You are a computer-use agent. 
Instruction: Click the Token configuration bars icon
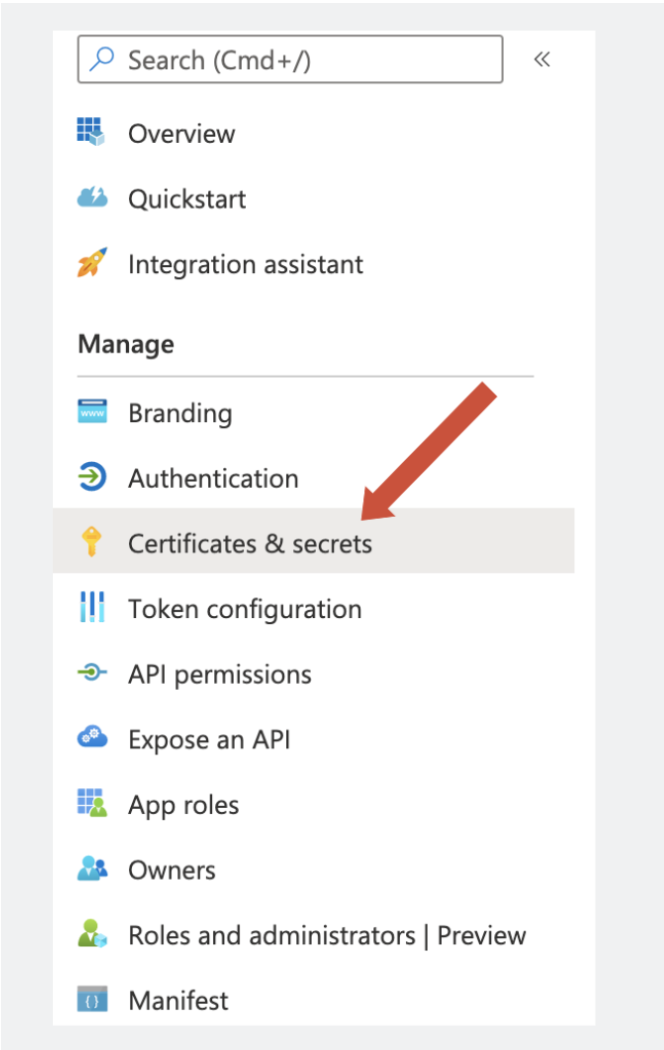pyautogui.click(x=92, y=607)
